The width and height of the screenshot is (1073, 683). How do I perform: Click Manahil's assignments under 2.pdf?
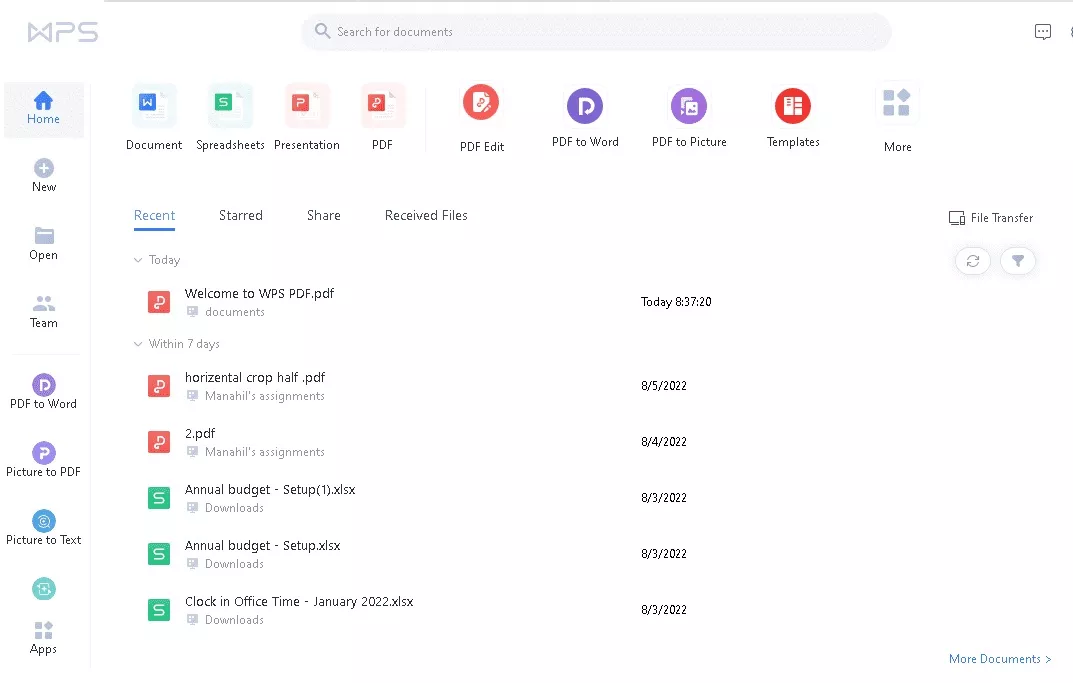(265, 452)
